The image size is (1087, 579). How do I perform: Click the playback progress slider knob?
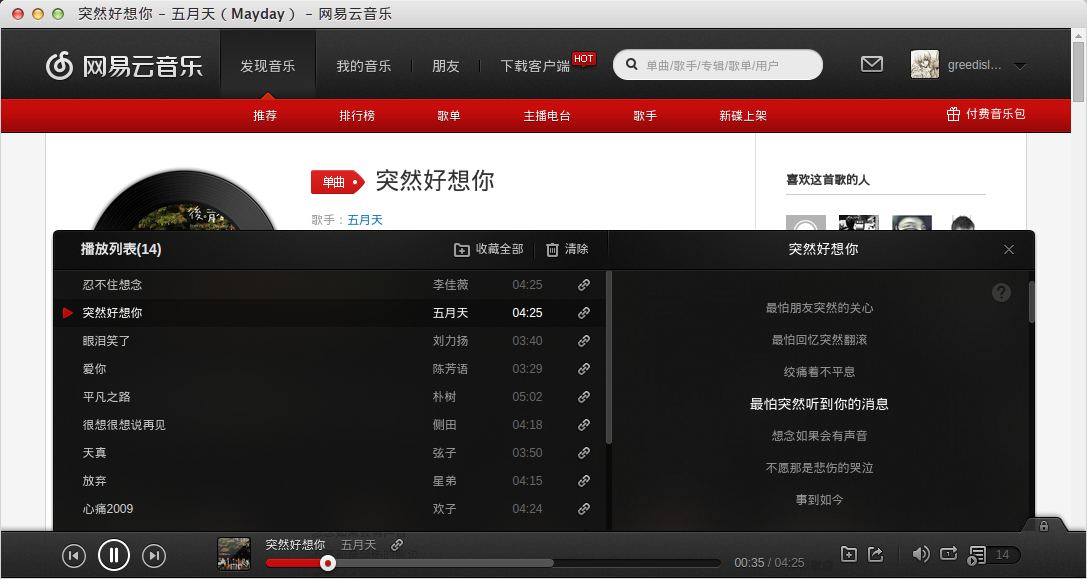328,563
